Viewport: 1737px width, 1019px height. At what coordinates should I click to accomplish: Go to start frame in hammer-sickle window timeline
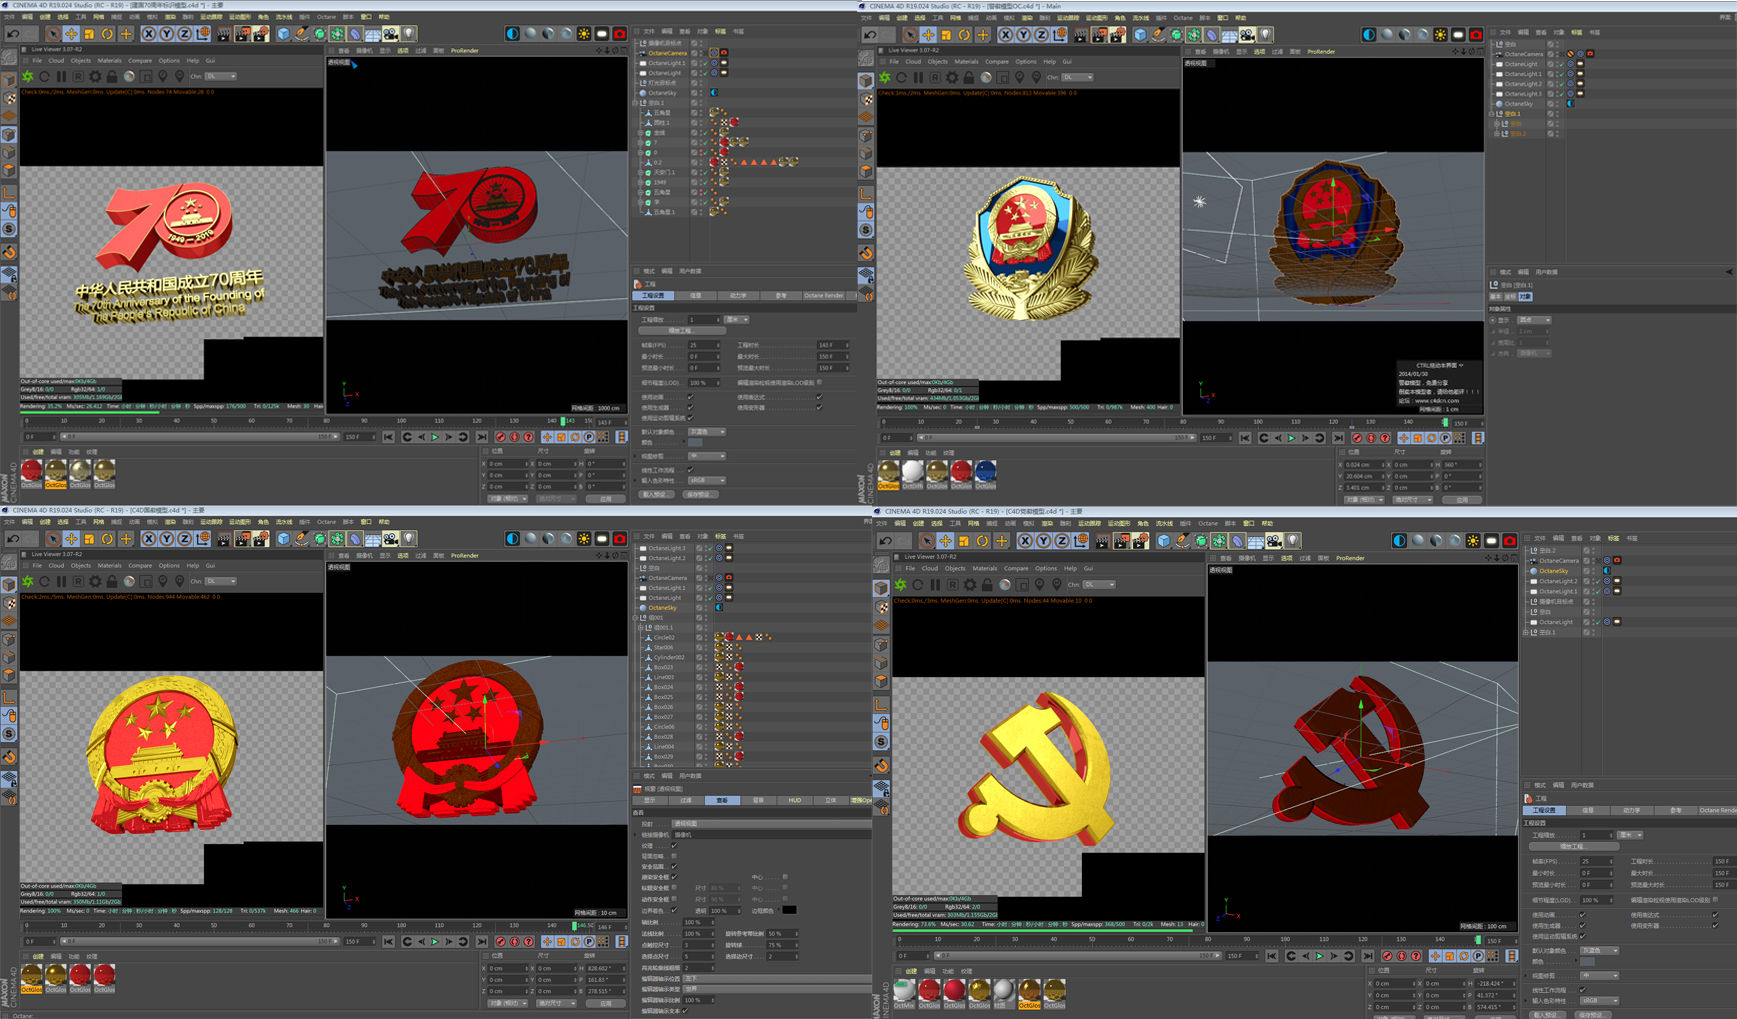(x=1273, y=956)
